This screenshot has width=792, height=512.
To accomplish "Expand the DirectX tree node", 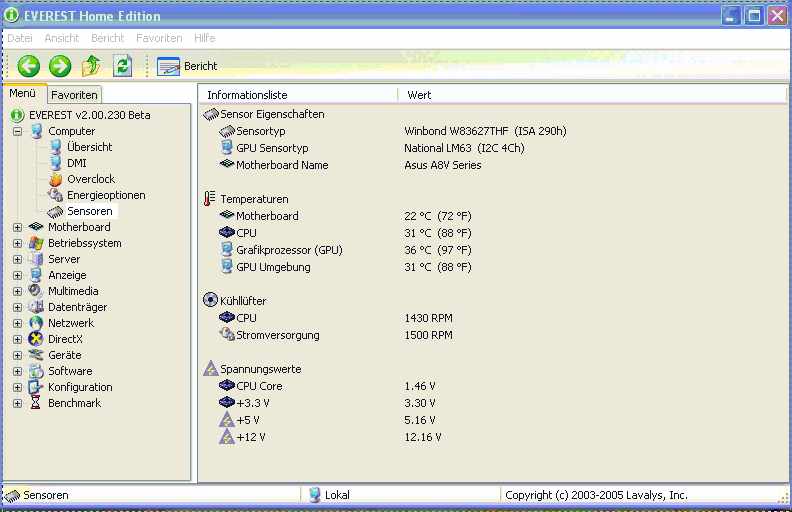I will point(18,339).
